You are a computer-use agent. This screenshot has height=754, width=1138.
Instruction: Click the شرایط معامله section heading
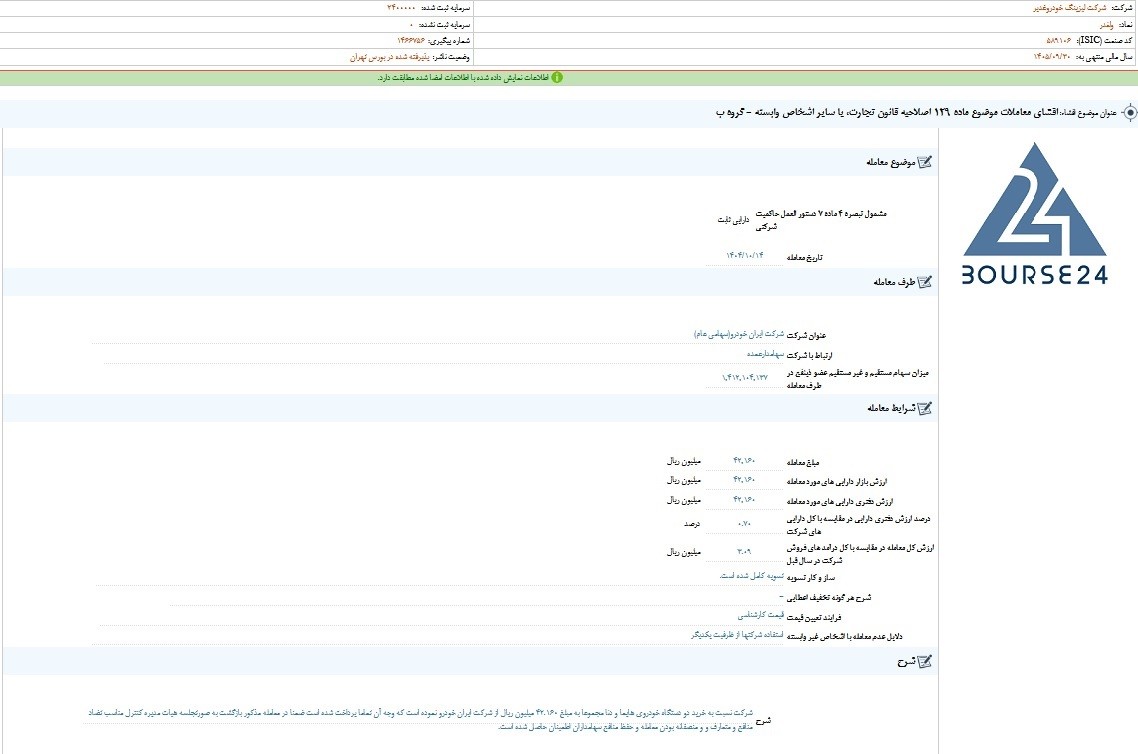(891, 409)
